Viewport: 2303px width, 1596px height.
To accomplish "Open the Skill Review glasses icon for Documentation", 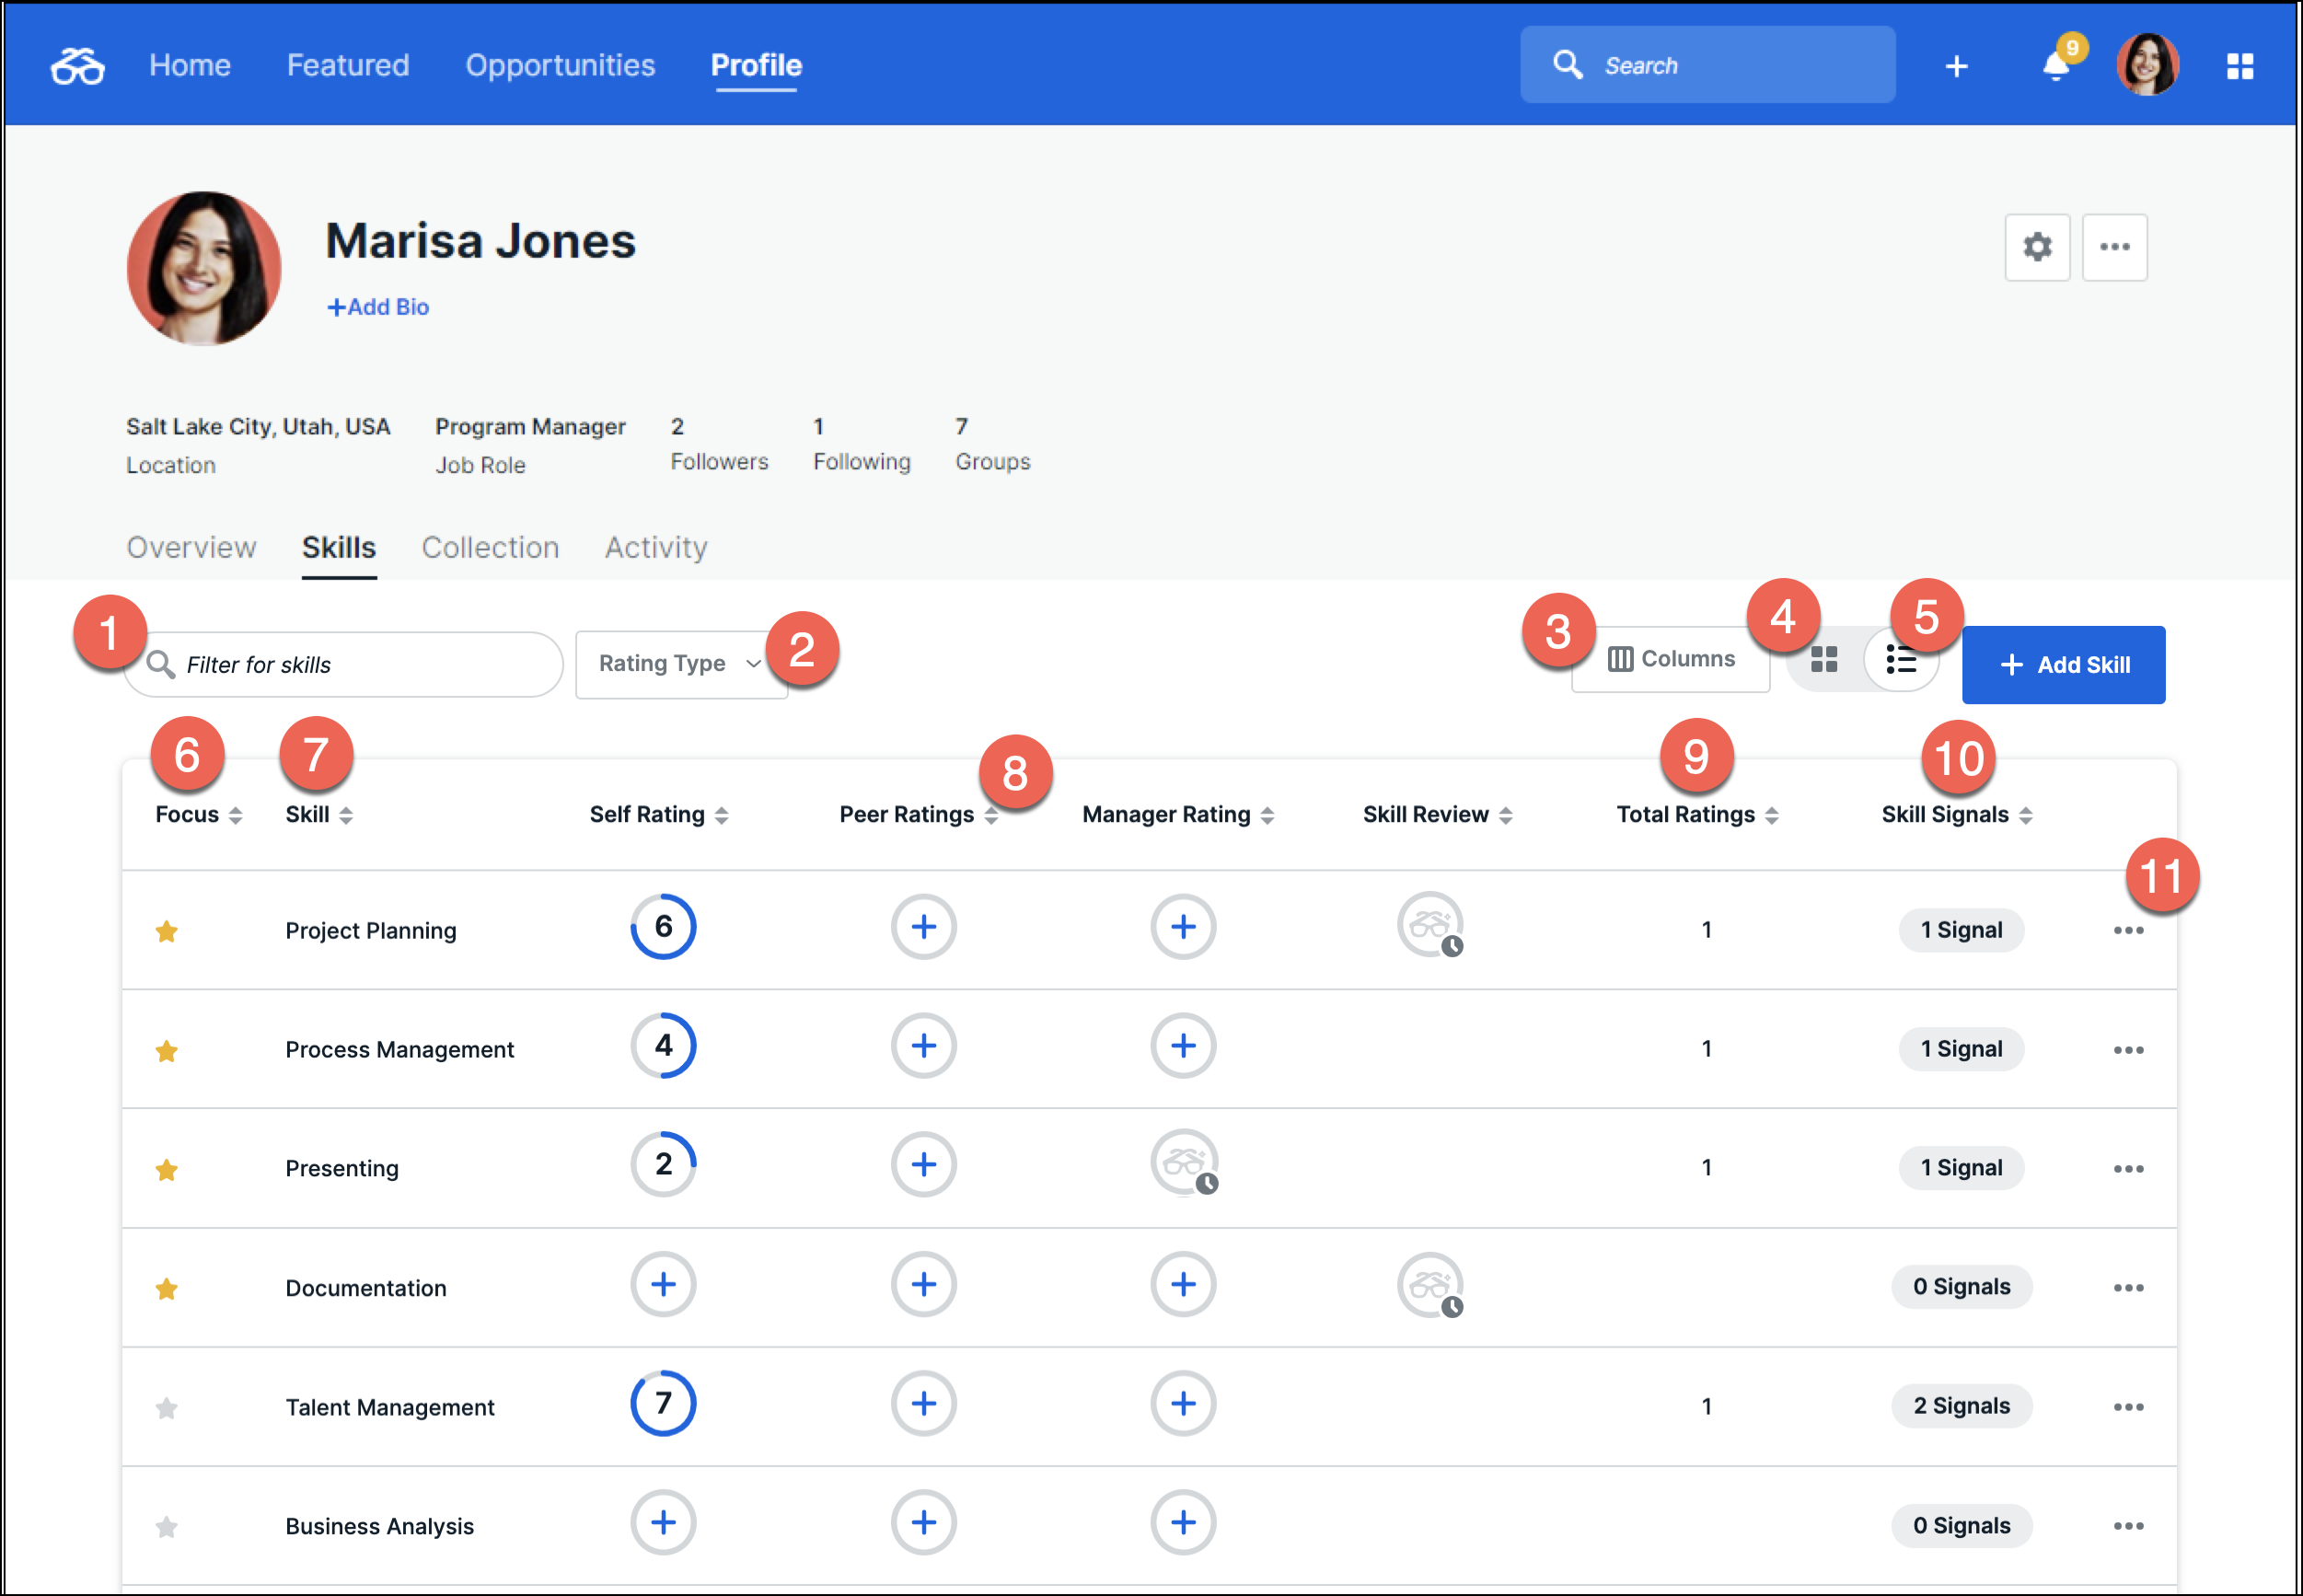I will tap(1430, 1287).
